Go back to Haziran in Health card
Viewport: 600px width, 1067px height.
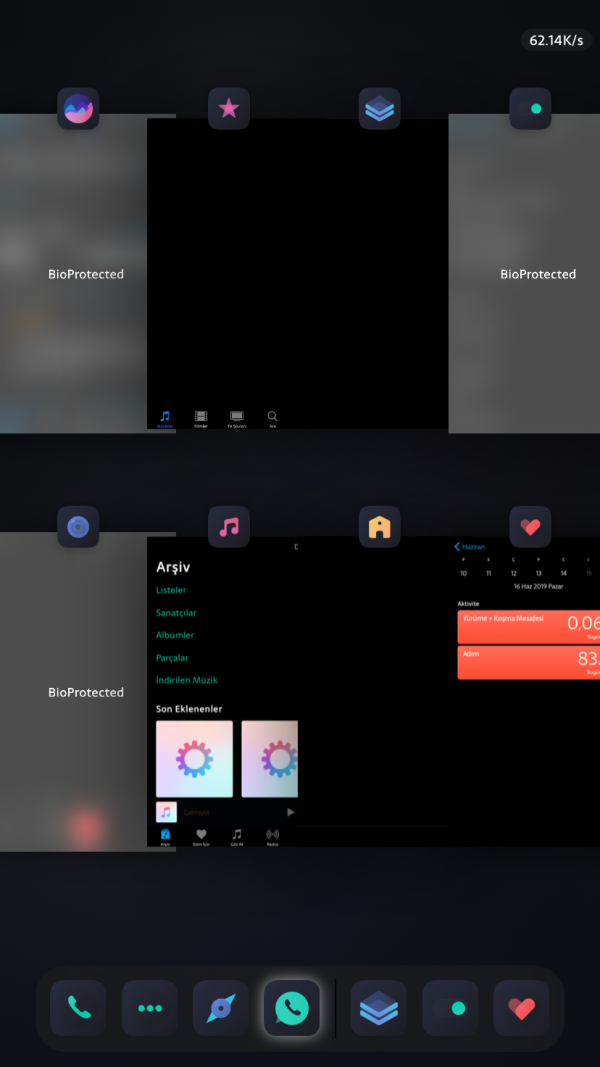[x=469, y=546]
